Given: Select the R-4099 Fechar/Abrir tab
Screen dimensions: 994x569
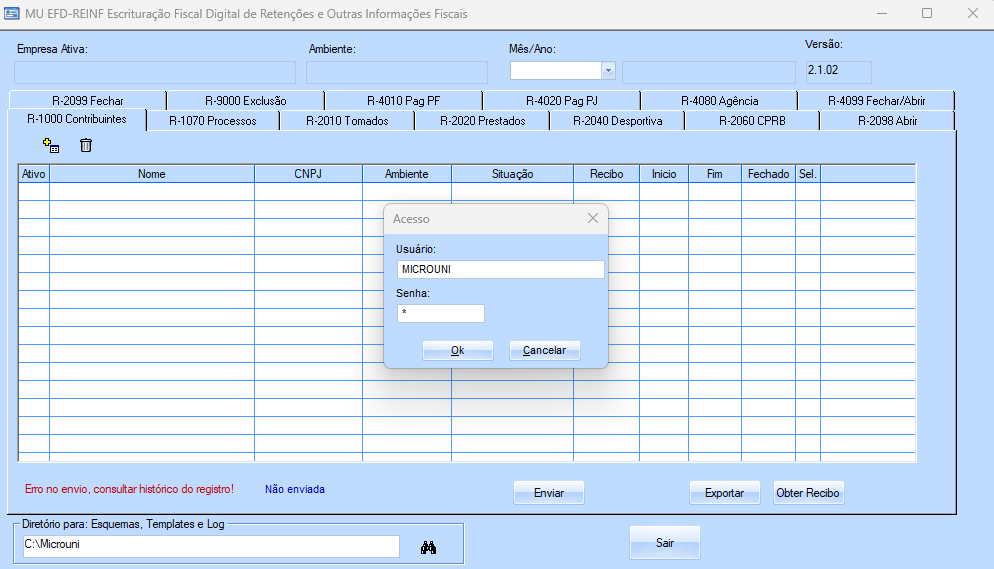Looking at the screenshot, I should (877, 101).
